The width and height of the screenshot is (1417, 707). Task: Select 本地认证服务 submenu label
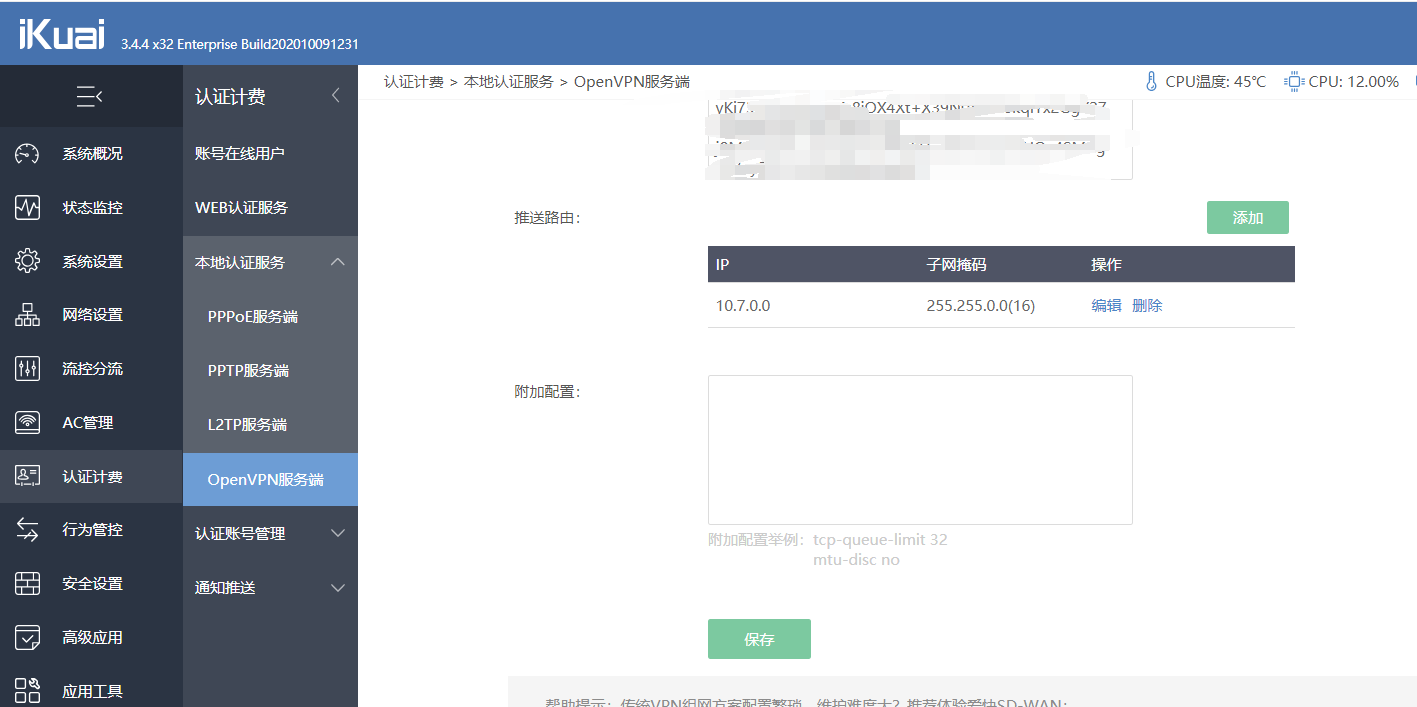[x=240, y=262]
